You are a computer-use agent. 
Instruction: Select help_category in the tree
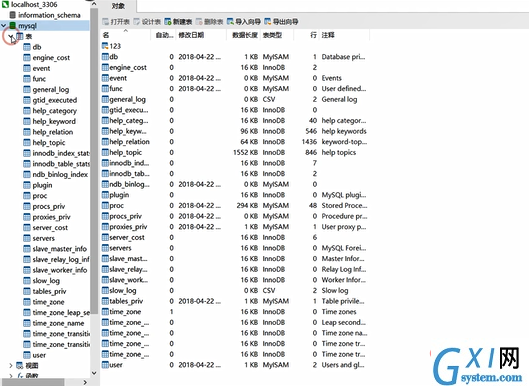55,111
